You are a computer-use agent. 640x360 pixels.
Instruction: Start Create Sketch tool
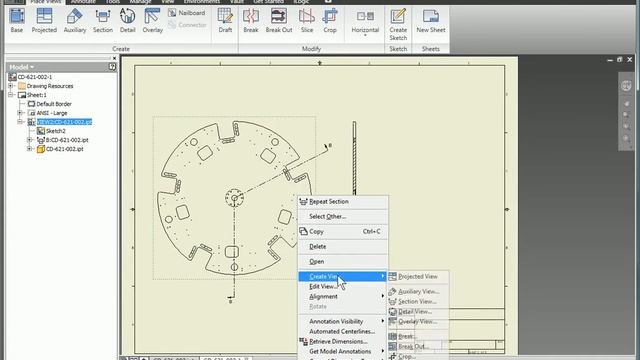pos(398,24)
